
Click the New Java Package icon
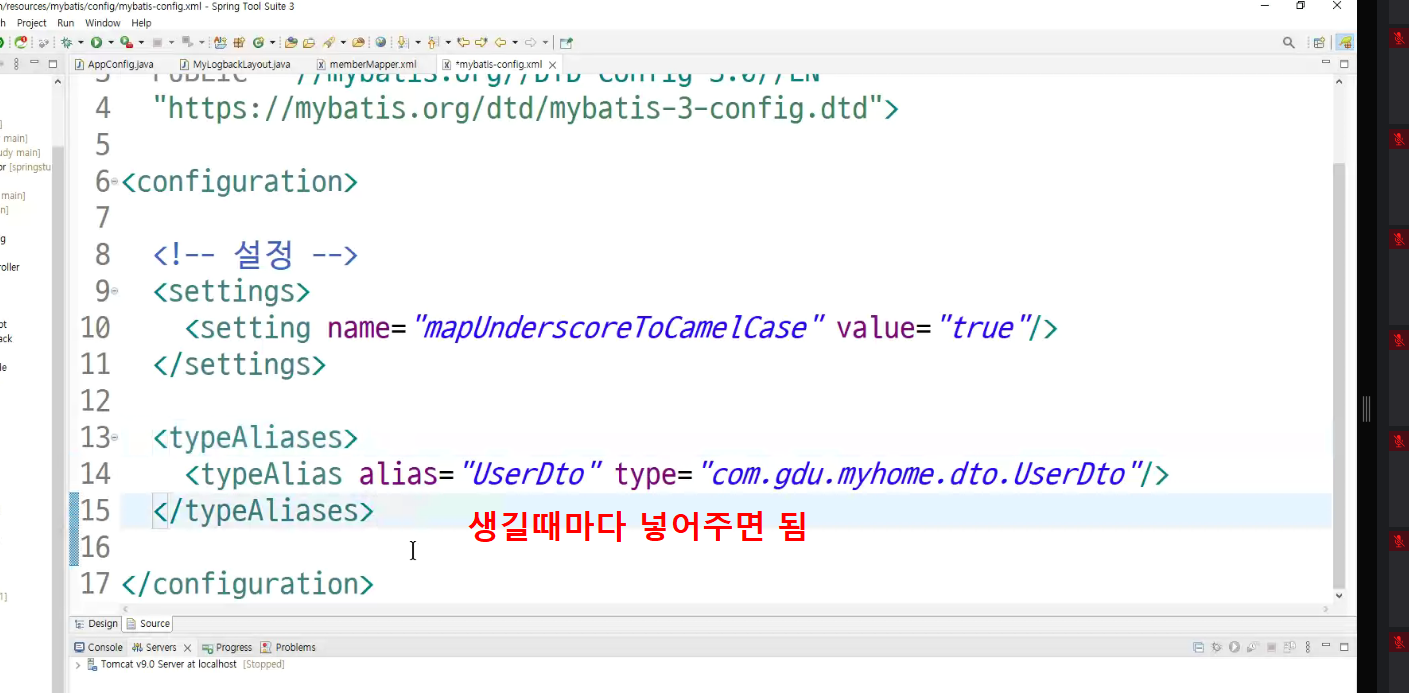coord(239,42)
